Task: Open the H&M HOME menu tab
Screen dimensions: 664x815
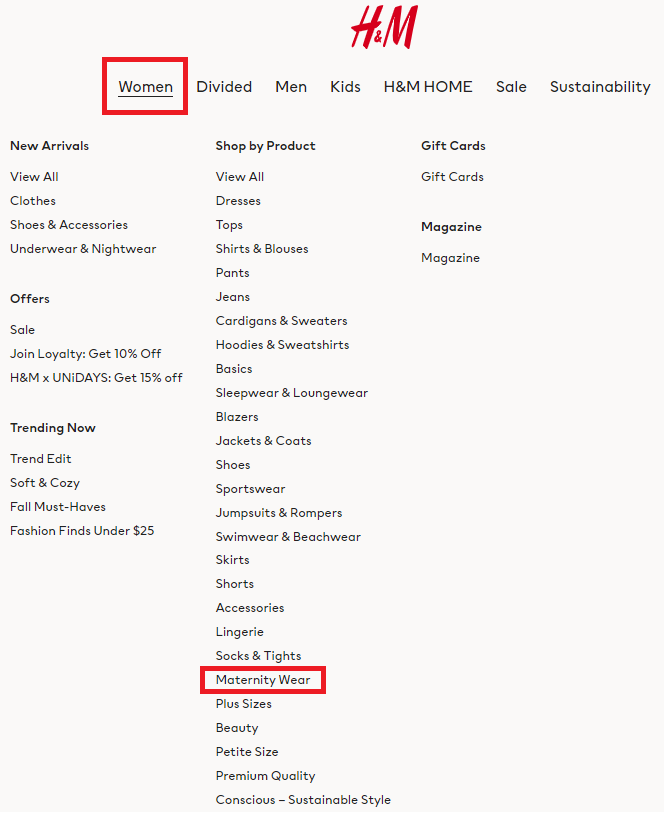Action: coord(428,87)
